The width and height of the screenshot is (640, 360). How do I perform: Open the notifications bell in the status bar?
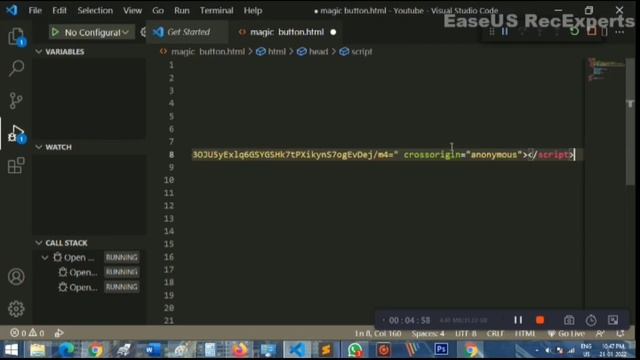pyautogui.click(x=620, y=333)
